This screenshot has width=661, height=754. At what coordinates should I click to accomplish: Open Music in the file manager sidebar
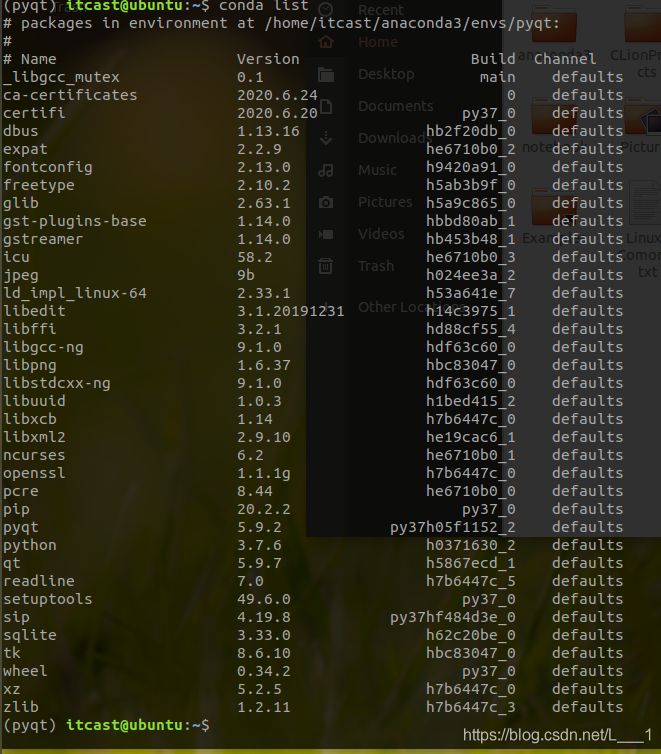tap(377, 170)
